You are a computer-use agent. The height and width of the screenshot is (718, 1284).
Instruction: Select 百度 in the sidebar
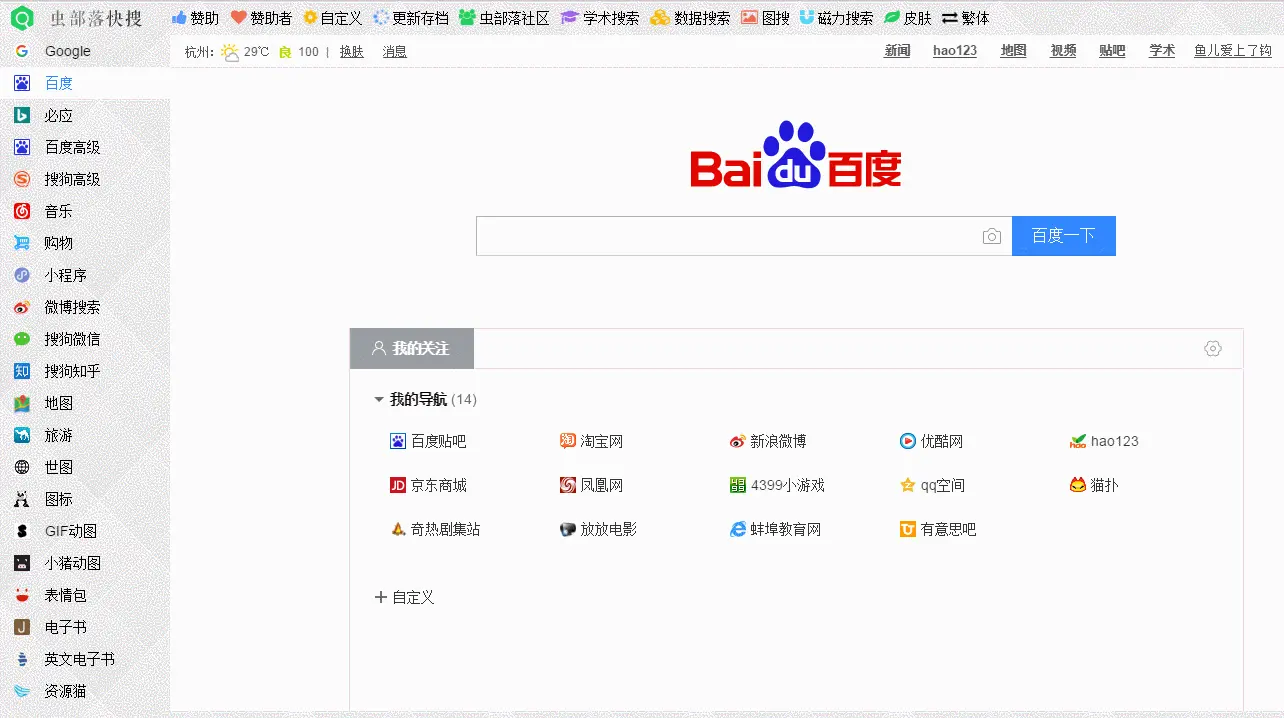[x=85, y=83]
